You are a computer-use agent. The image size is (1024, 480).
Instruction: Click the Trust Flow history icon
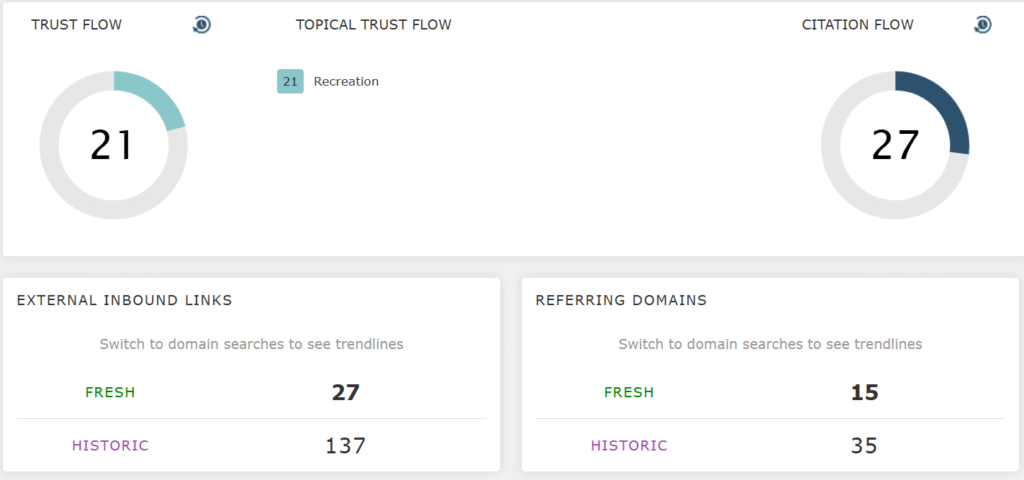click(x=202, y=25)
